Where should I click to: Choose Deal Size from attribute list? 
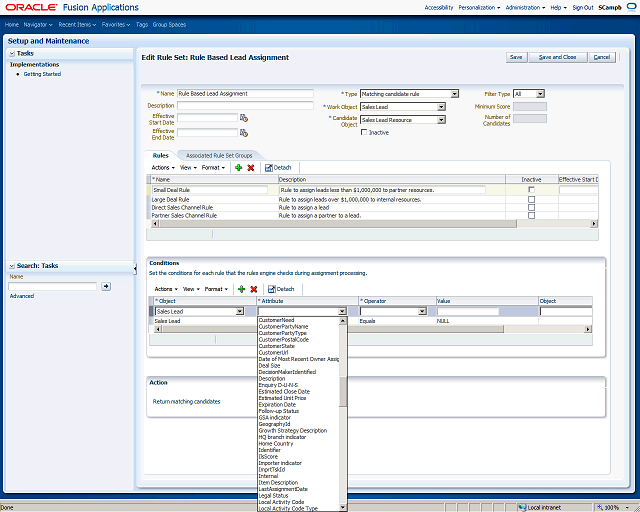click(269, 365)
